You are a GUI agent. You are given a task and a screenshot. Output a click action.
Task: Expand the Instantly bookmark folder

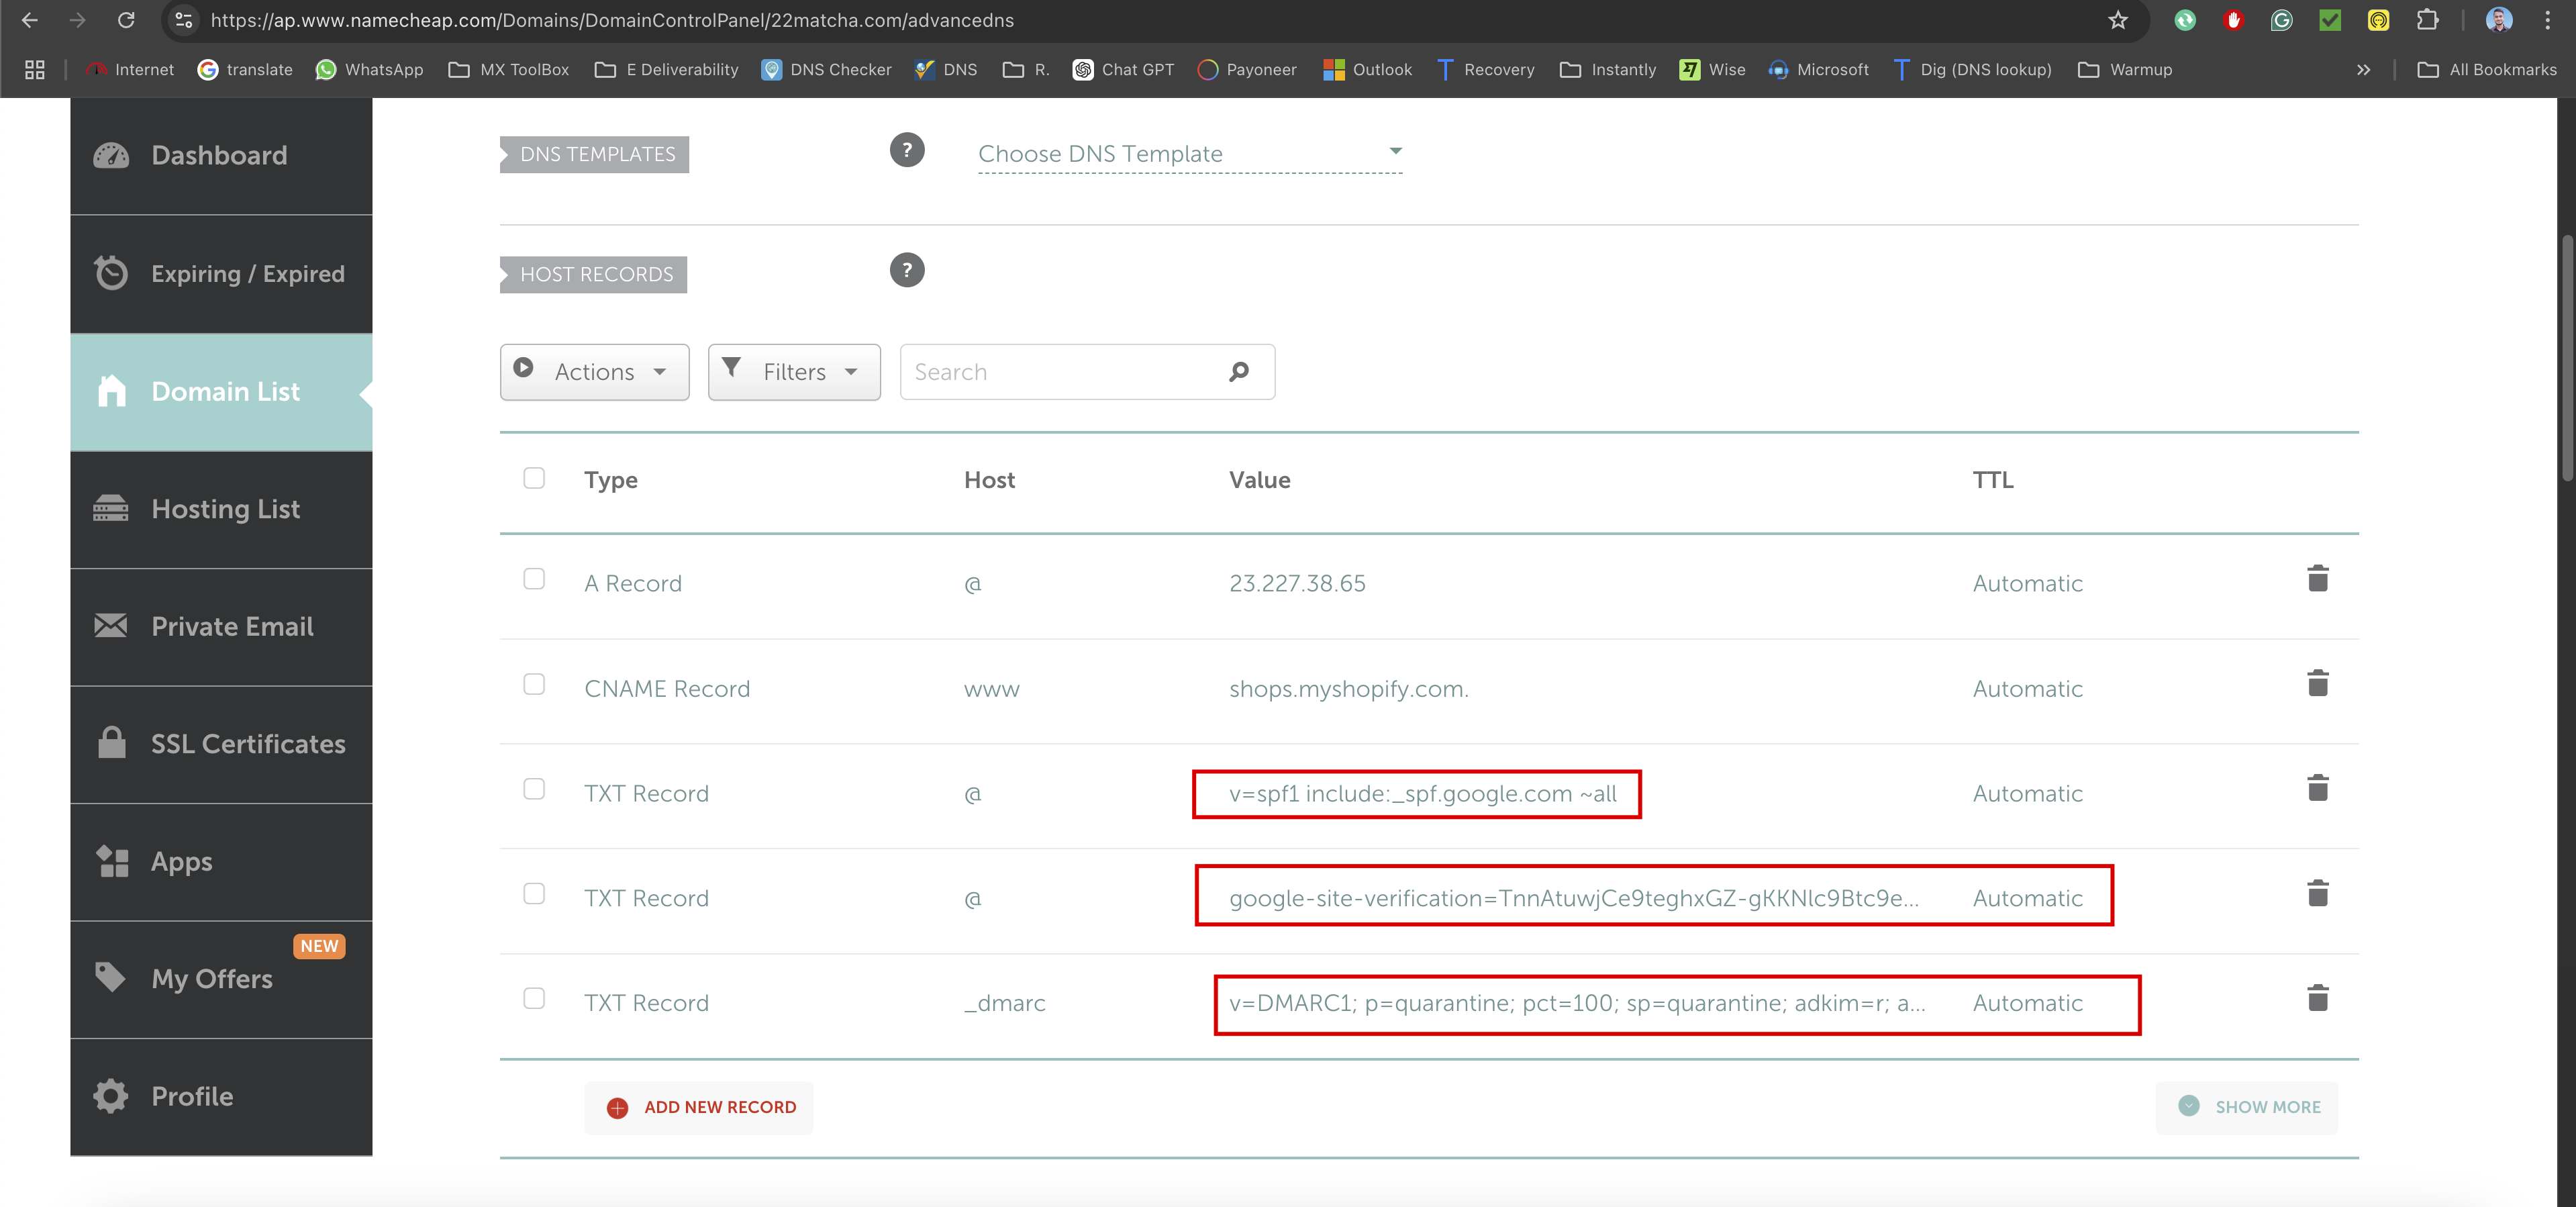click(x=1608, y=69)
